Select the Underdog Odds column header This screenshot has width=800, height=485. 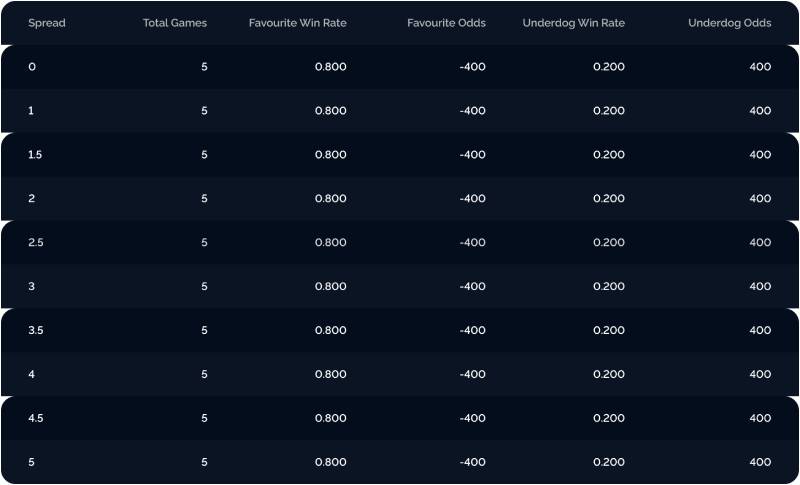[729, 23]
